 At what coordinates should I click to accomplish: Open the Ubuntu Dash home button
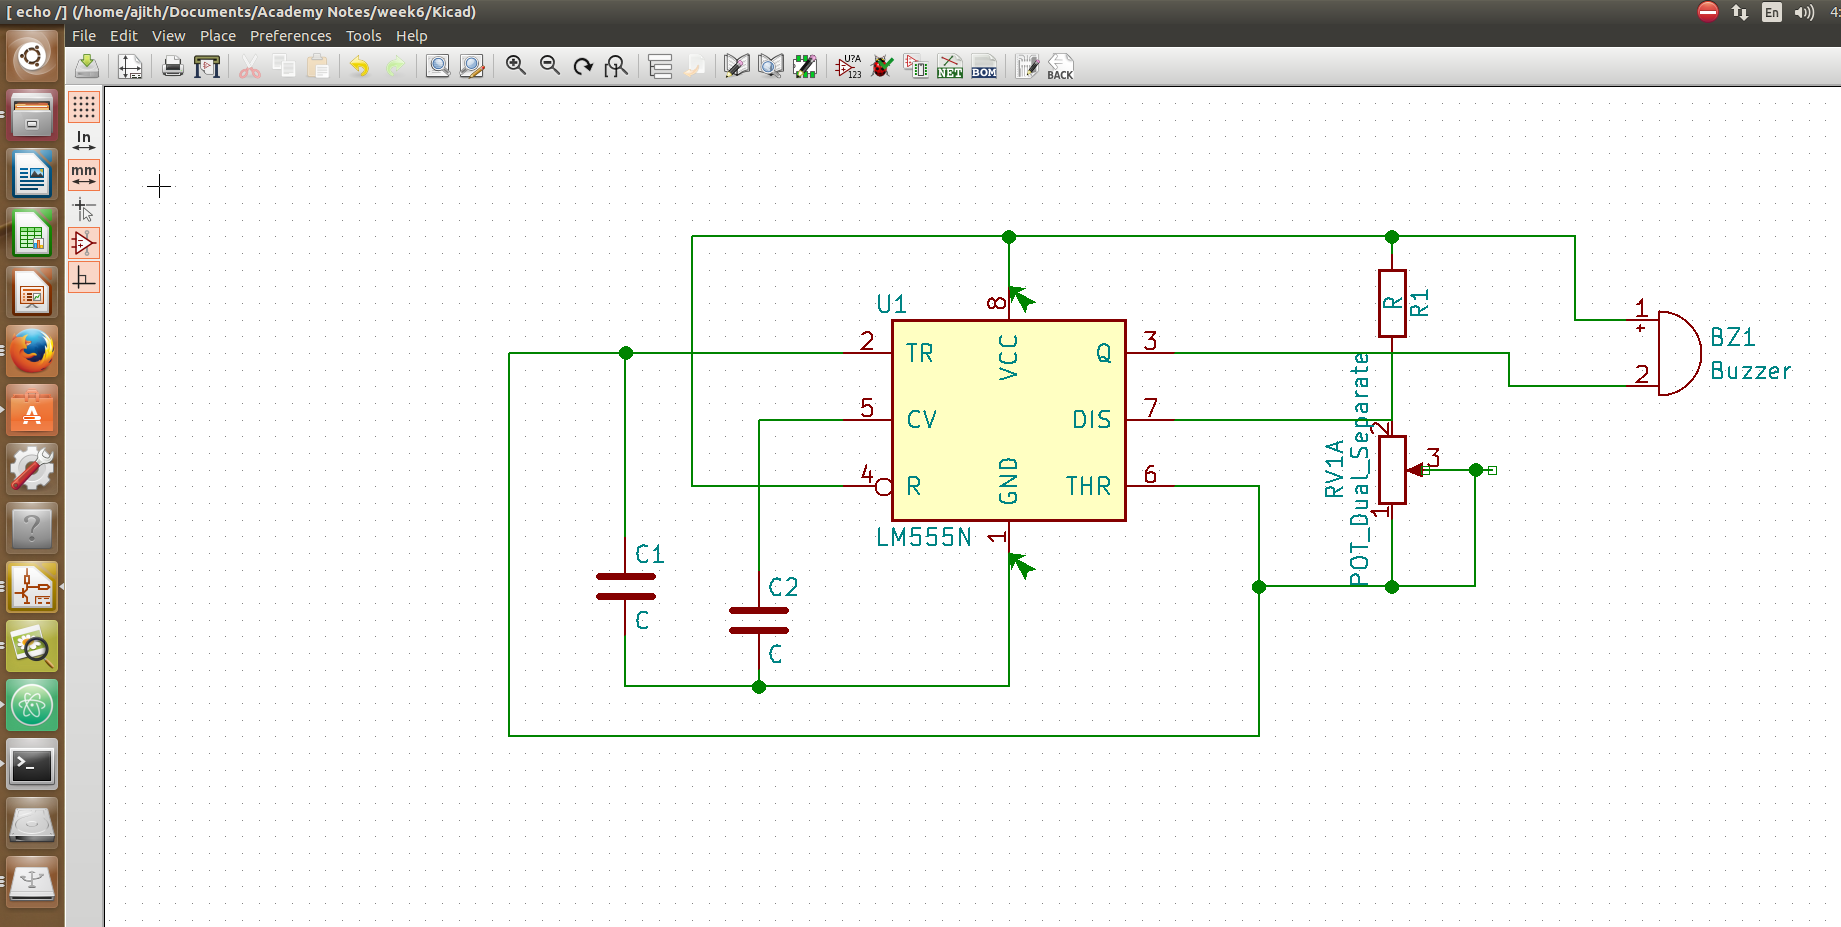[32, 56]
